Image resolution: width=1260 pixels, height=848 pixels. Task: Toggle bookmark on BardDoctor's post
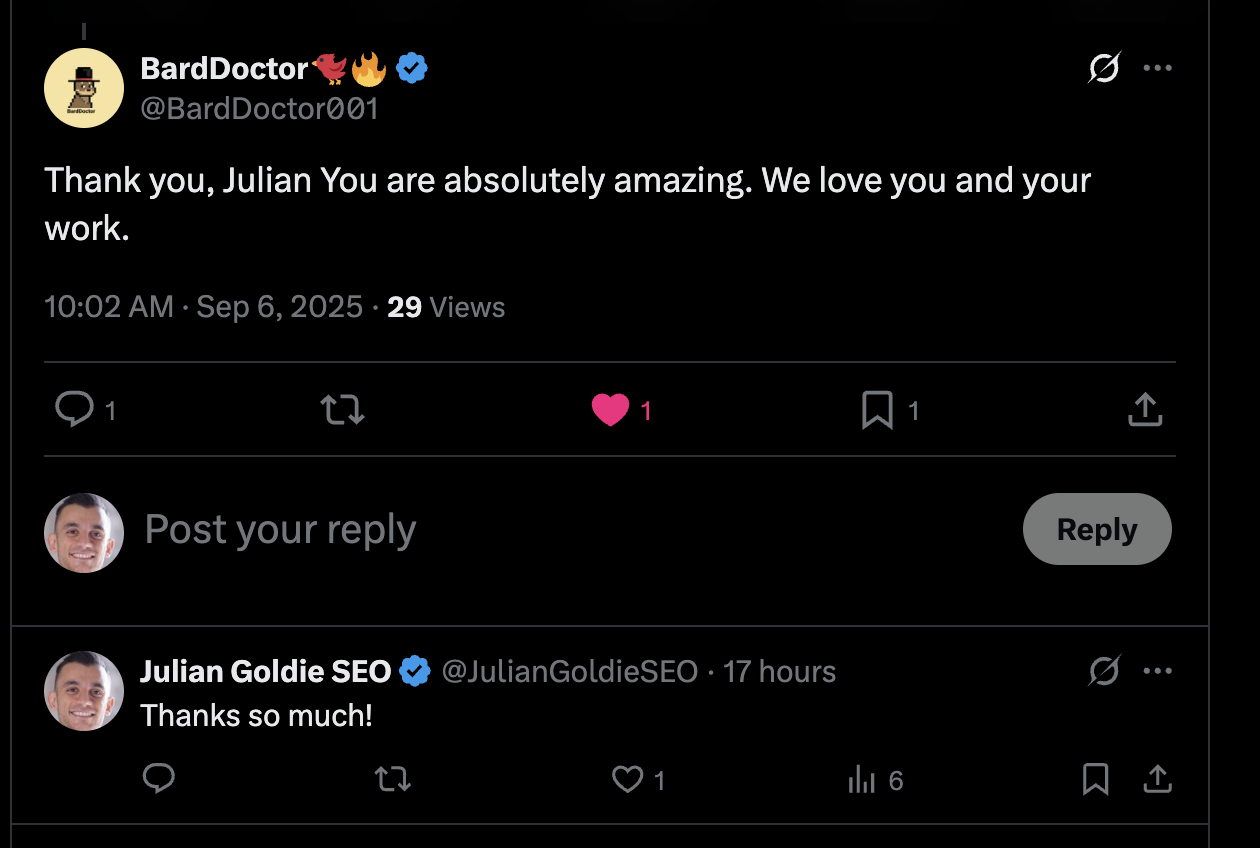[x=877, y=410]
